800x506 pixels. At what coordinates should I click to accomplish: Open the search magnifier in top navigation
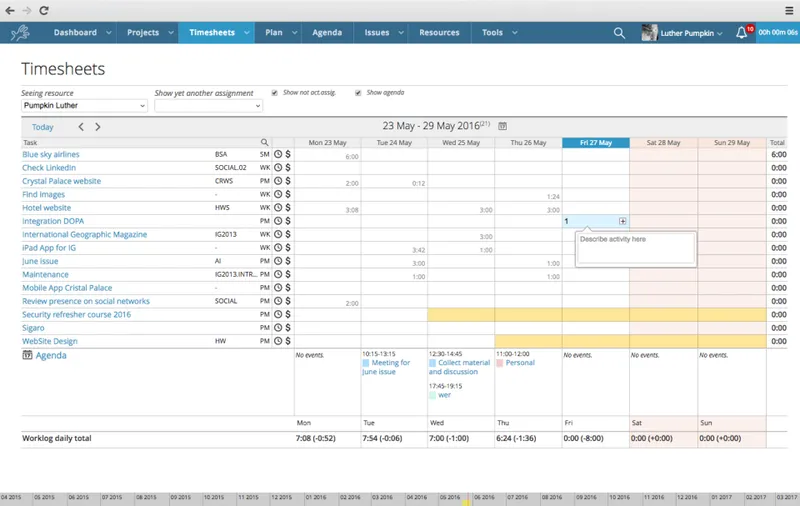619,33
